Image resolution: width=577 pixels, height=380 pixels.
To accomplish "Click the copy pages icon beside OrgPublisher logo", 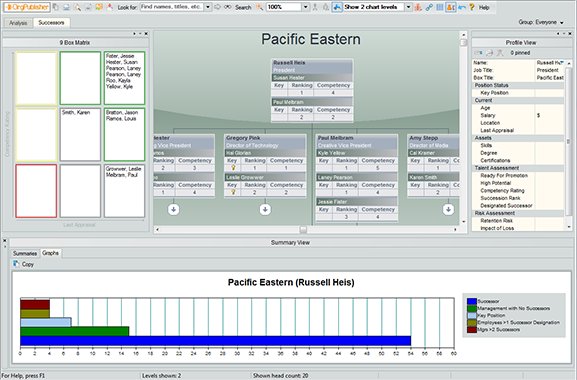I will pyautogui.click(x=56, y=7).
